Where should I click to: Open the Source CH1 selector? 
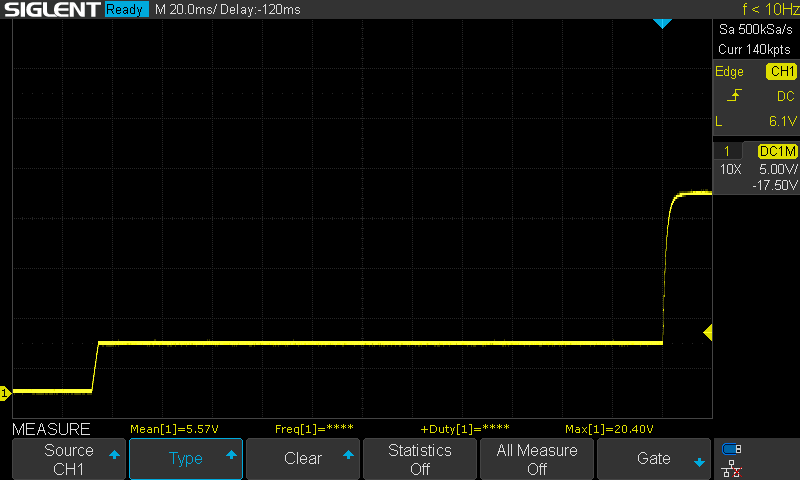pyautogui.click(x=69, y=459)
